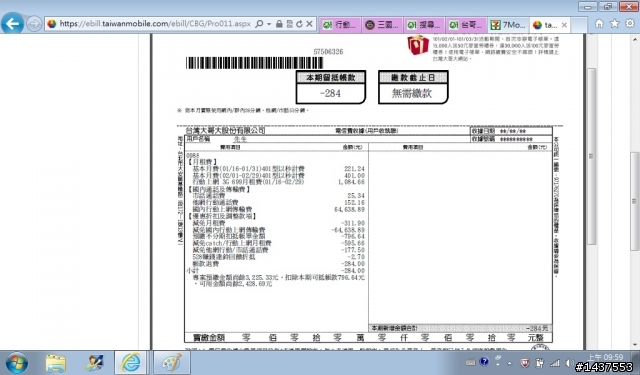Screen dimensions: 640x375
Task: Click the 401.00 February monthly fee amount
Action: [x=354, y=175]
